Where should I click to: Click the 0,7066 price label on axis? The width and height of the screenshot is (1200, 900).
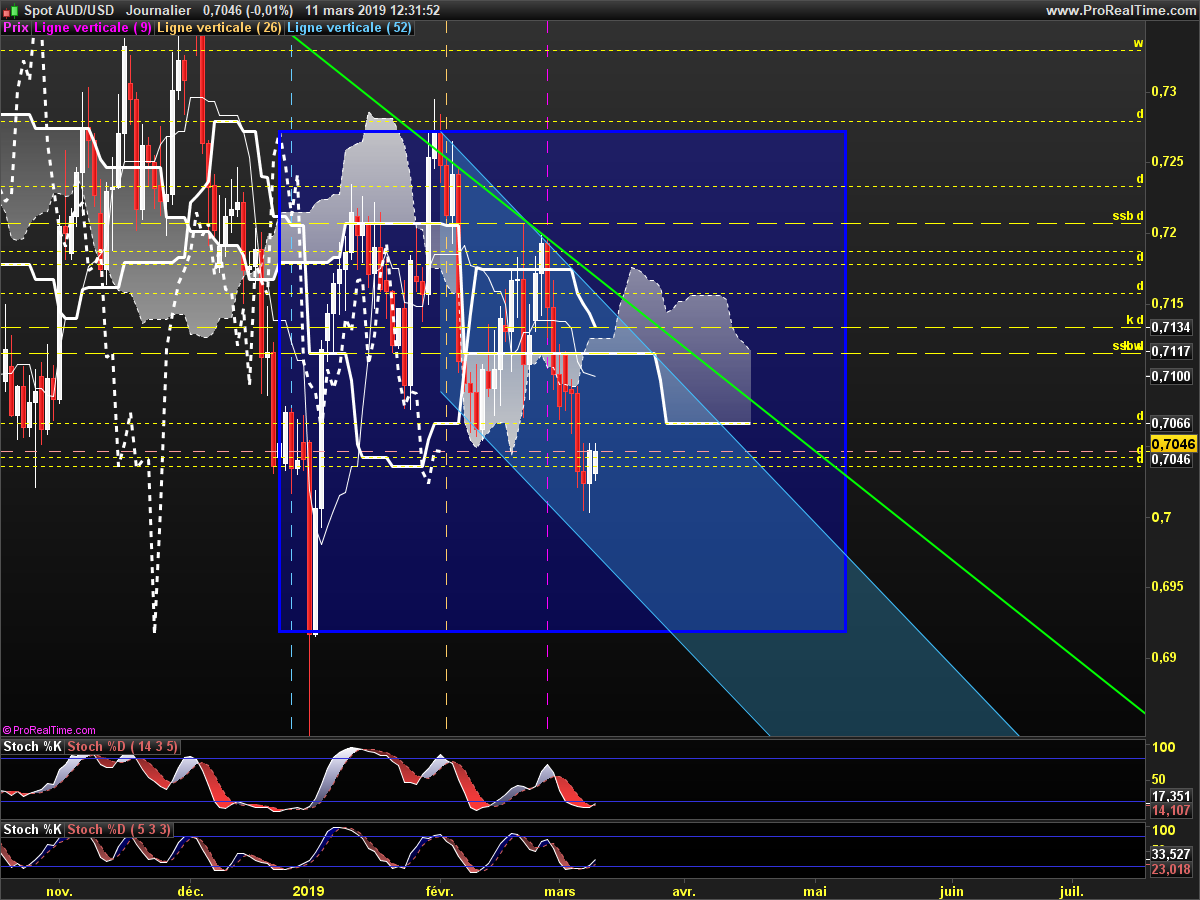1171,423
